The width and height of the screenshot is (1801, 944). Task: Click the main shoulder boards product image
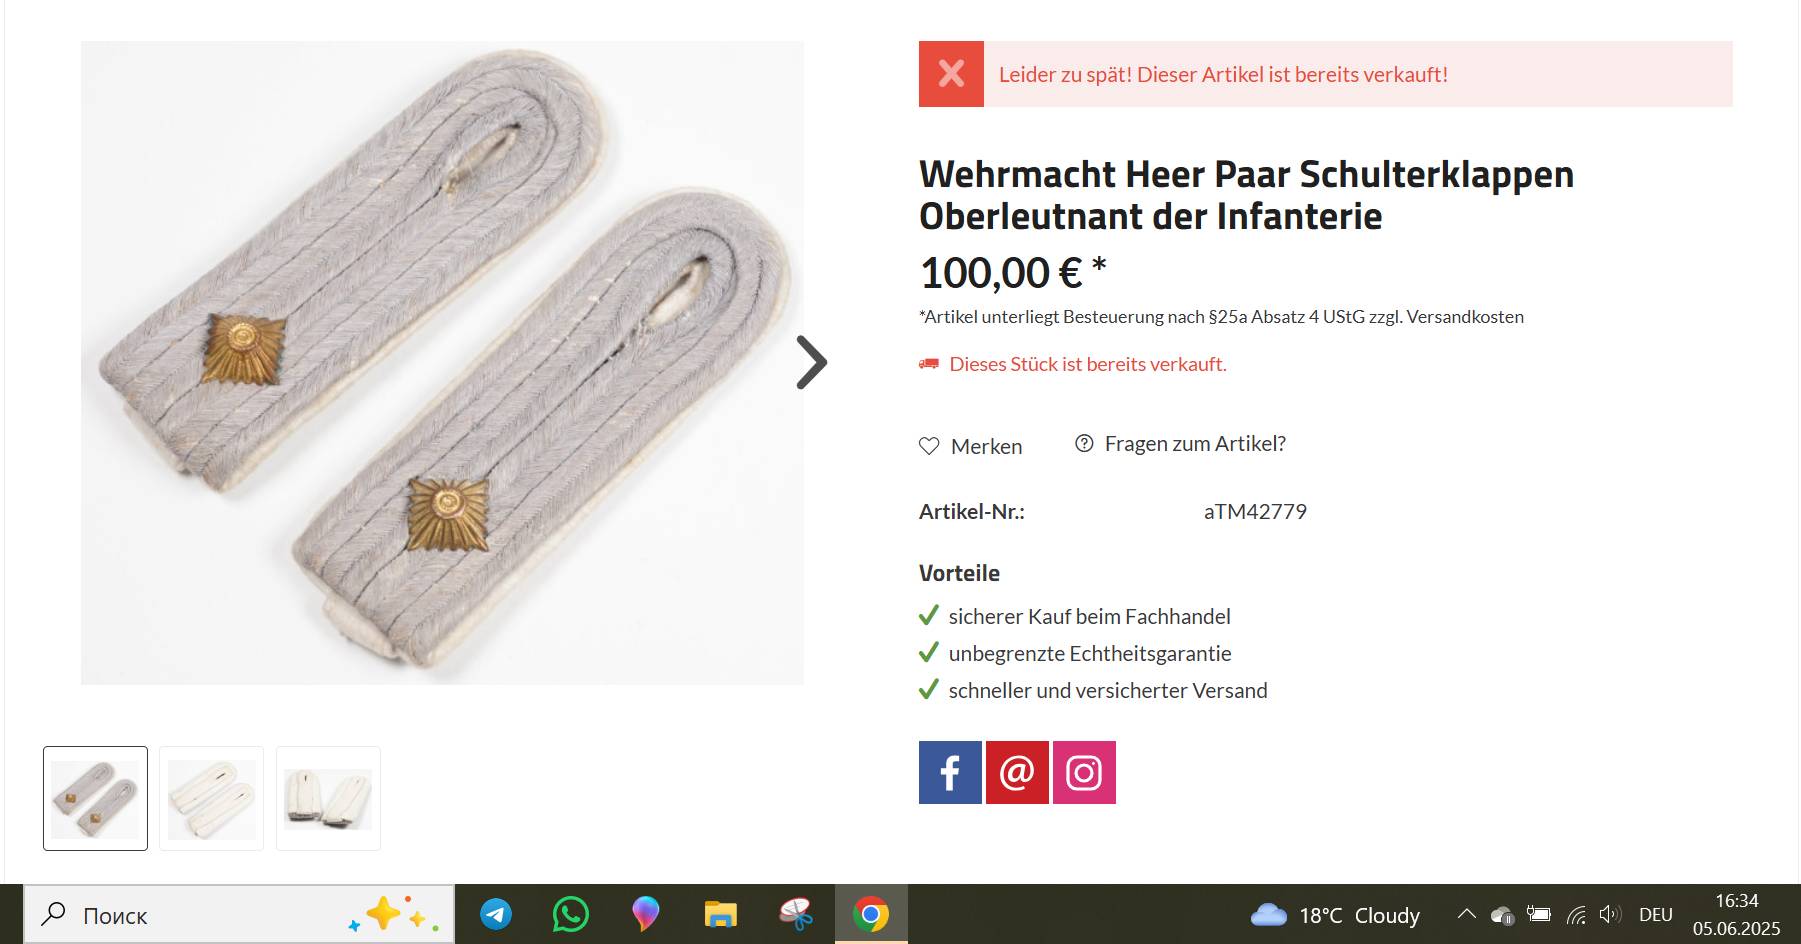(442, 363)
